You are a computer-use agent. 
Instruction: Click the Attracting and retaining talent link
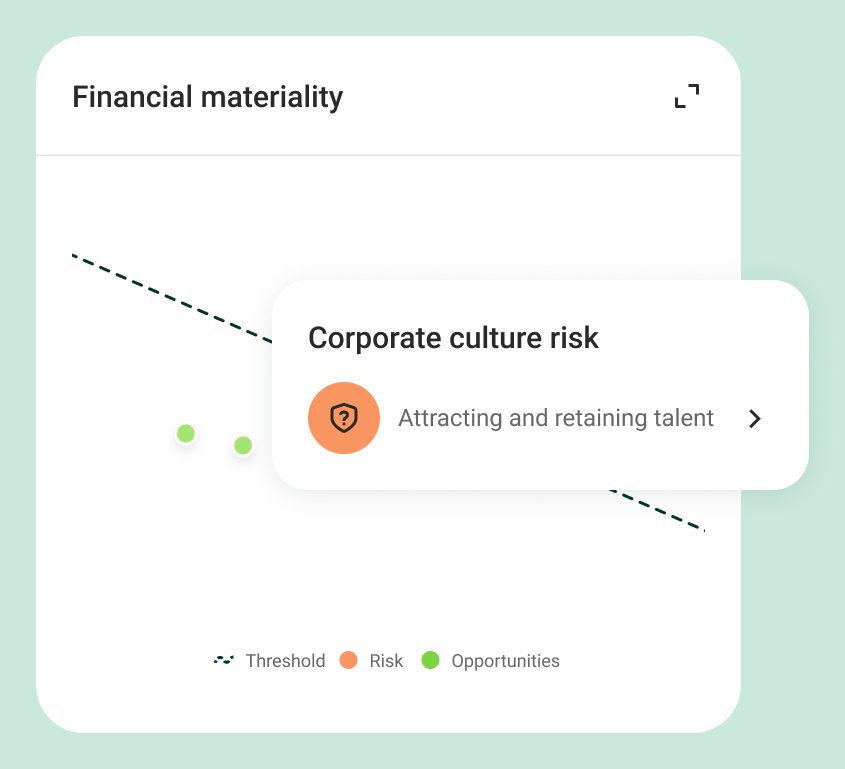tap(556, 418)
